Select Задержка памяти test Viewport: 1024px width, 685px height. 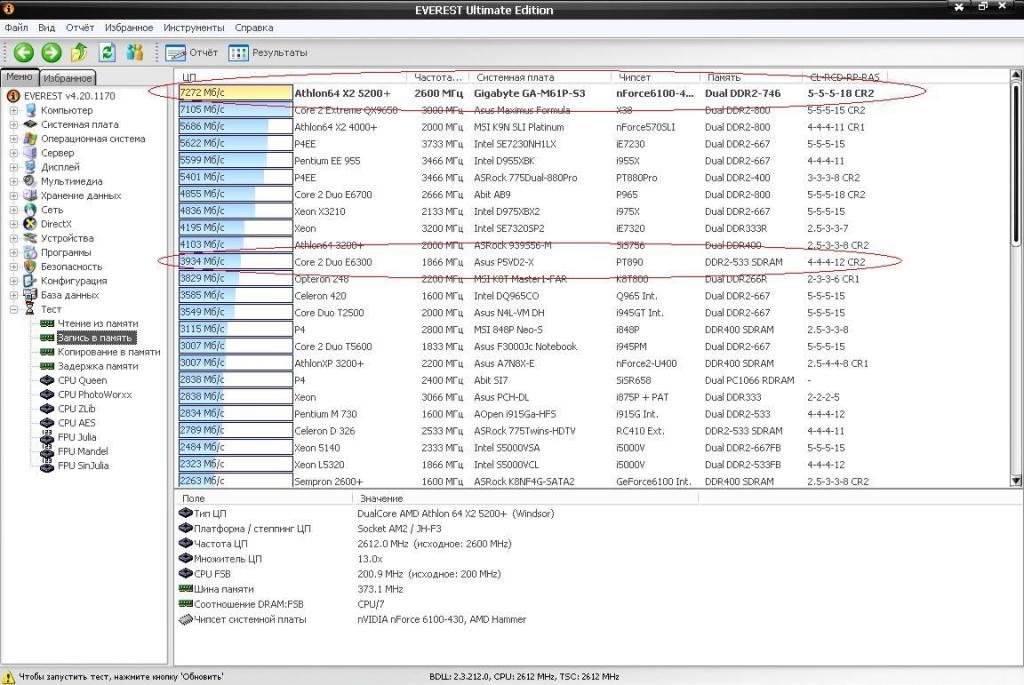pyautogui.click(x=98, y=366)
